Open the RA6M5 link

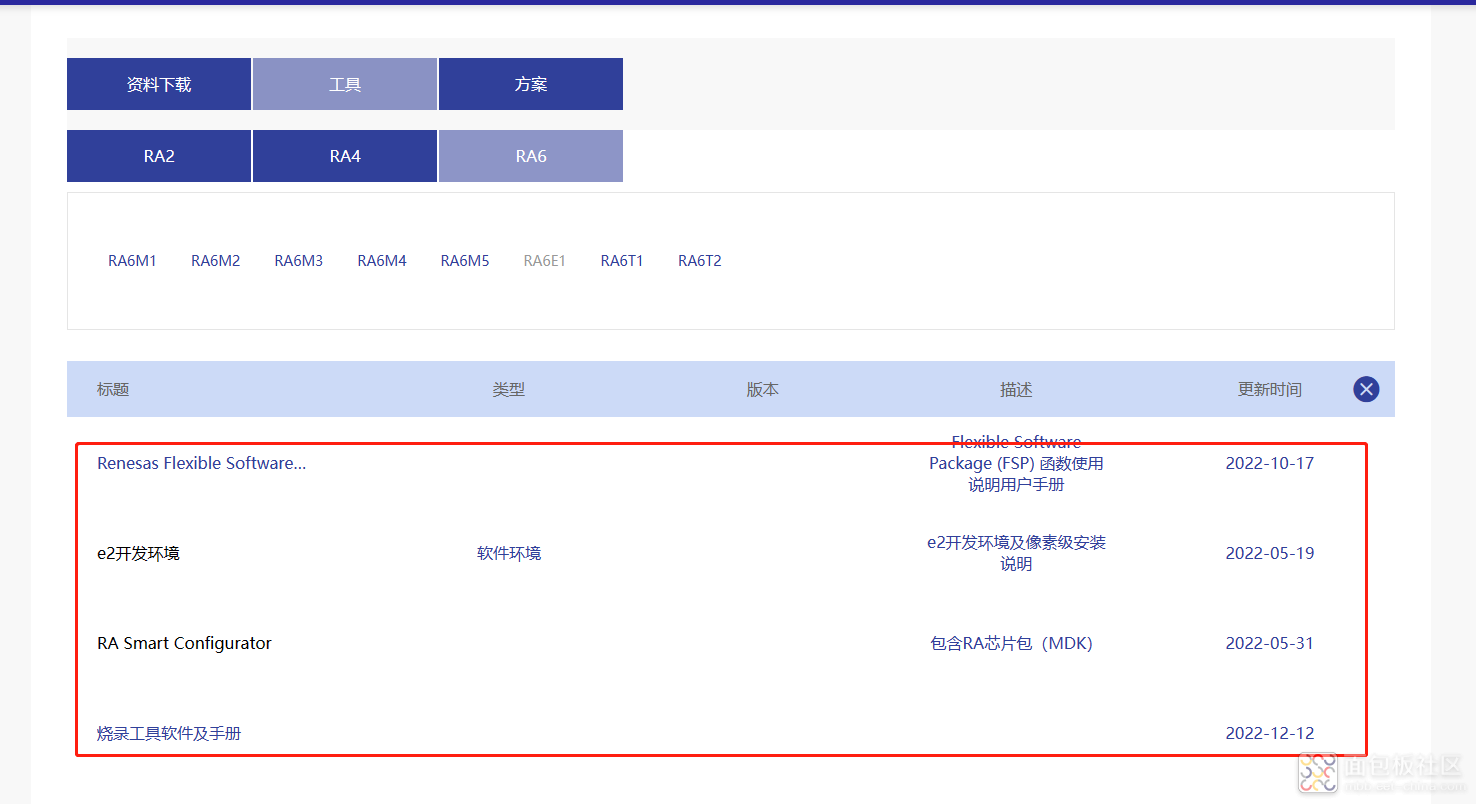[x=465, y=261]
